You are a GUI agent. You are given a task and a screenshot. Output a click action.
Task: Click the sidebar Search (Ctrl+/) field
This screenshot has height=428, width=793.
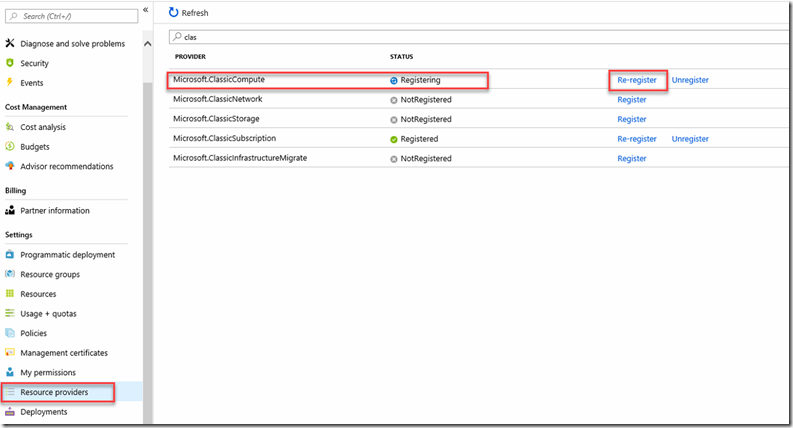(71, 16)
